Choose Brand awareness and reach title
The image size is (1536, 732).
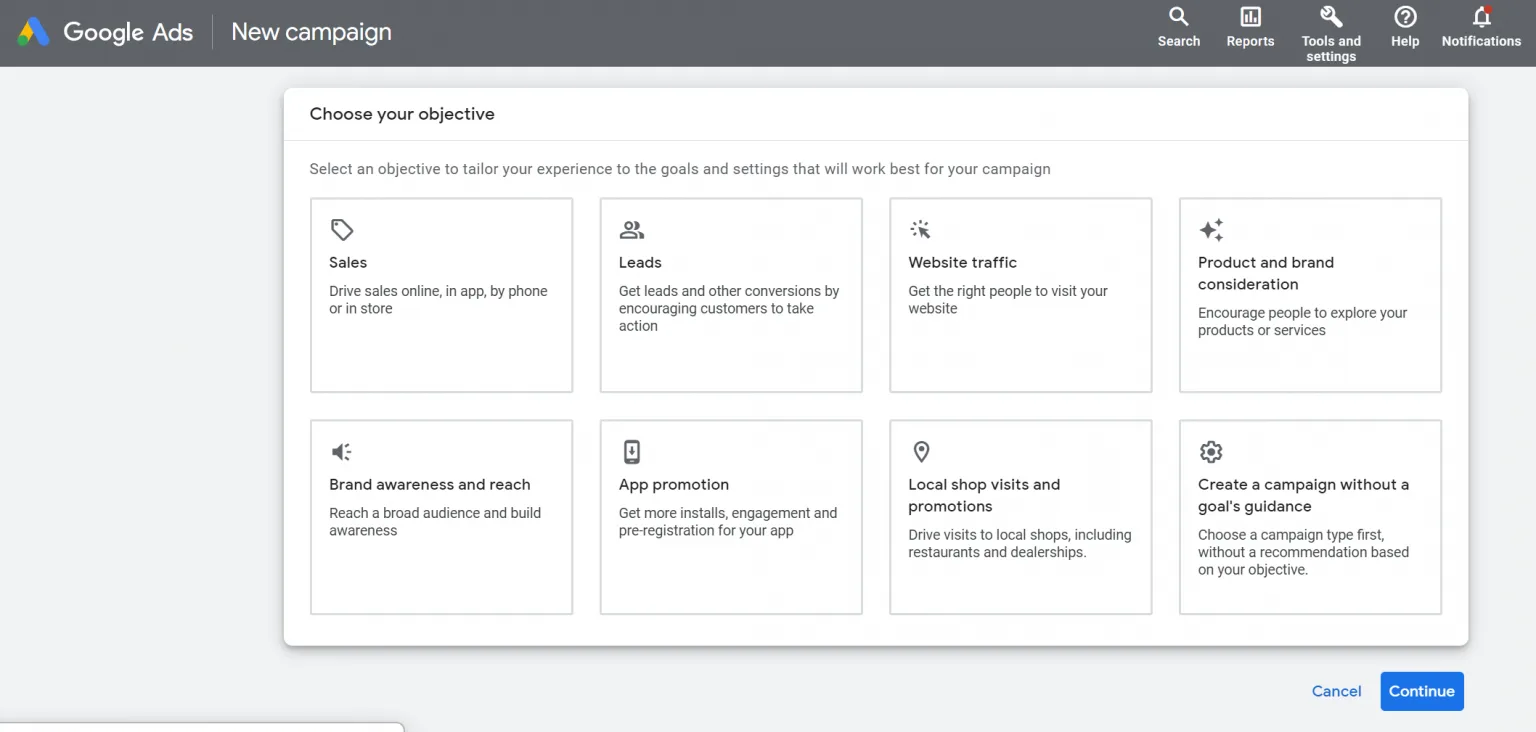tap(430, 484)
